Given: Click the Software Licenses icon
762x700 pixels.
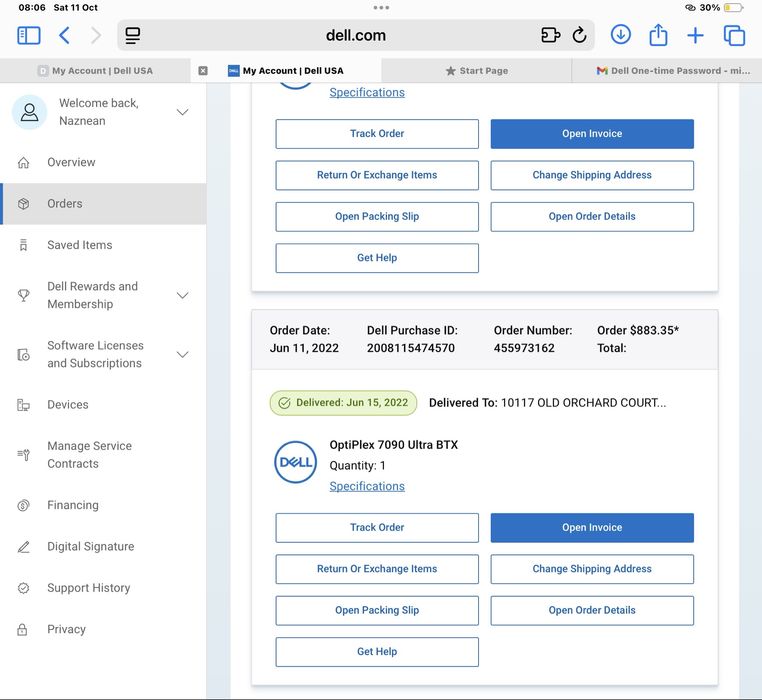Looking at the screenshot, I should click(x=23, y=354).
